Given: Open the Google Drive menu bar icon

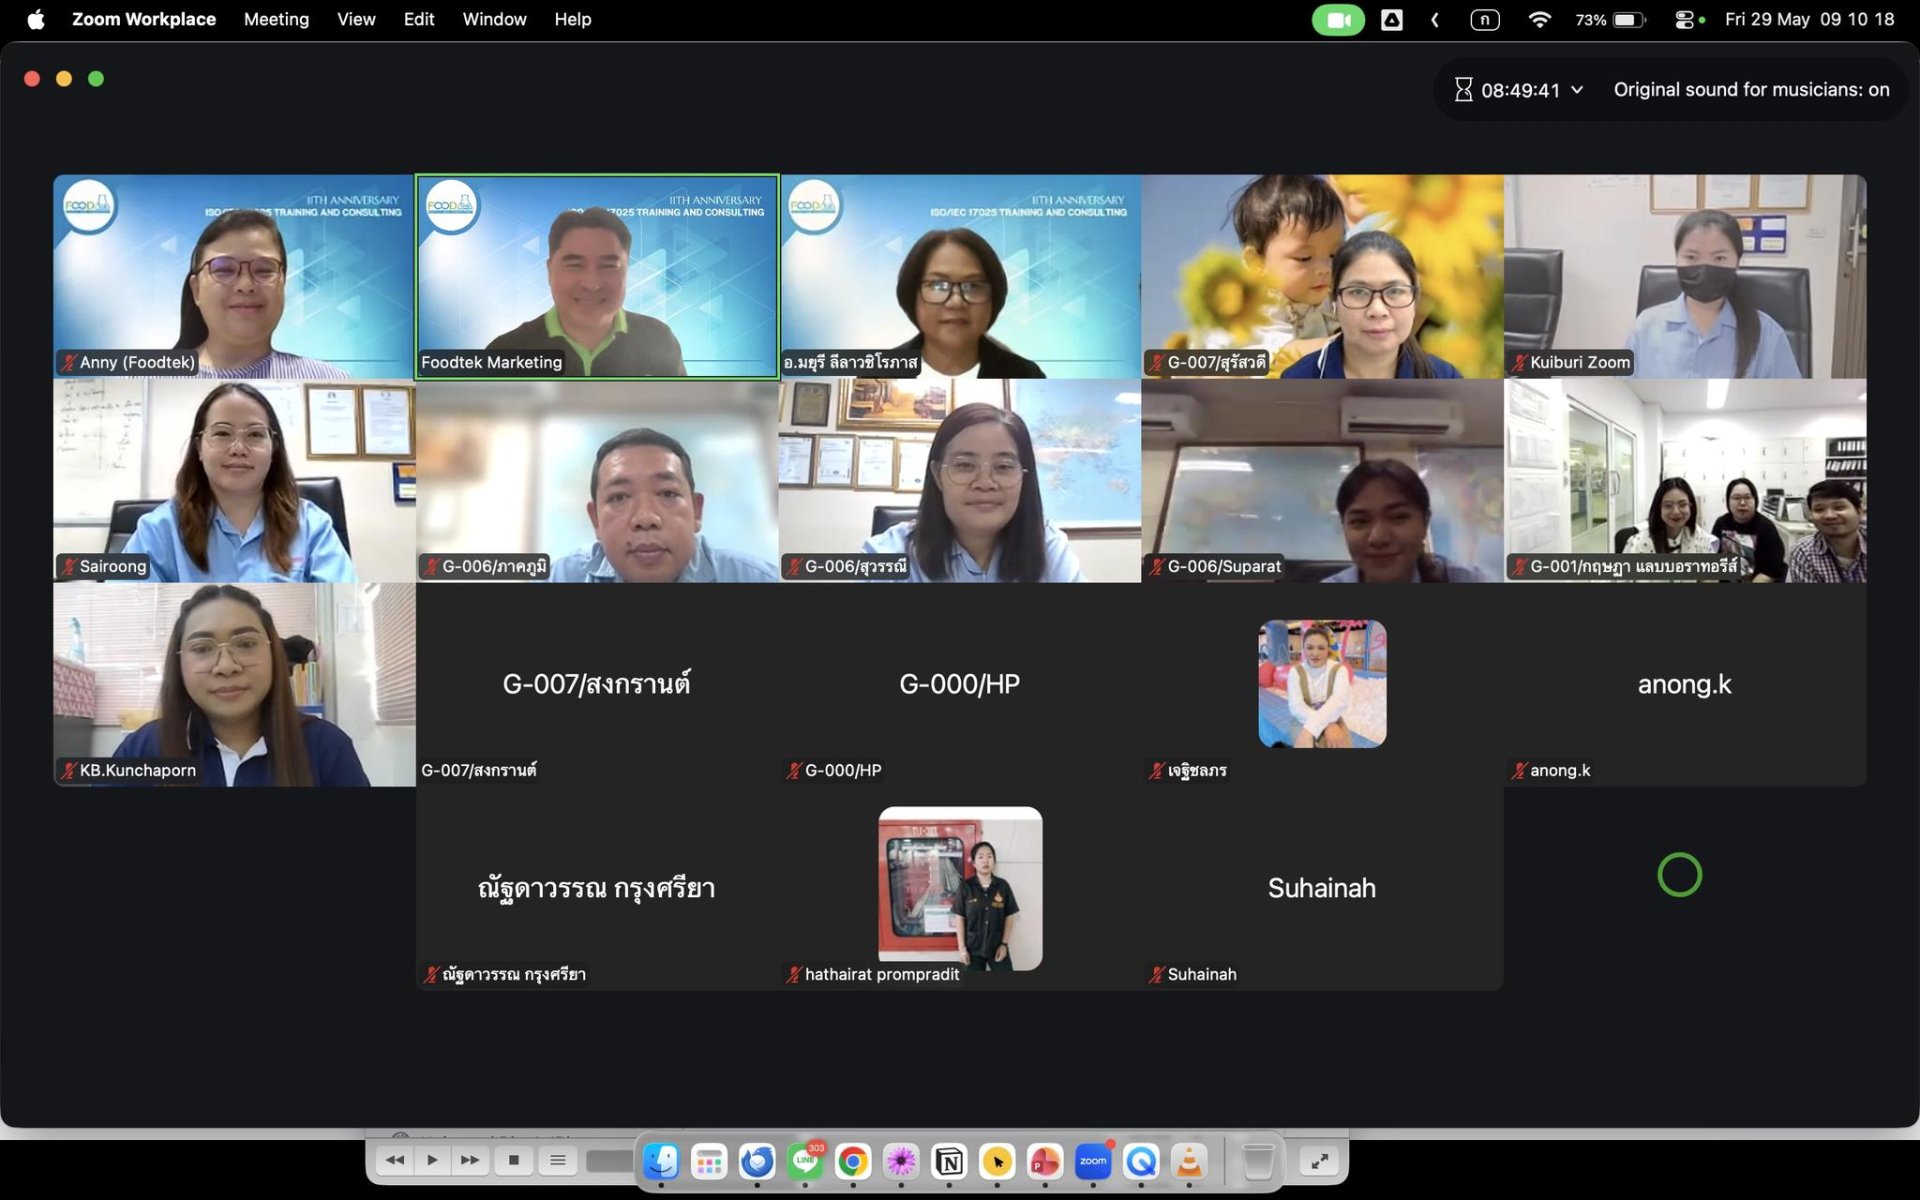Looking at the screenshot, I should coord(1392,20).
